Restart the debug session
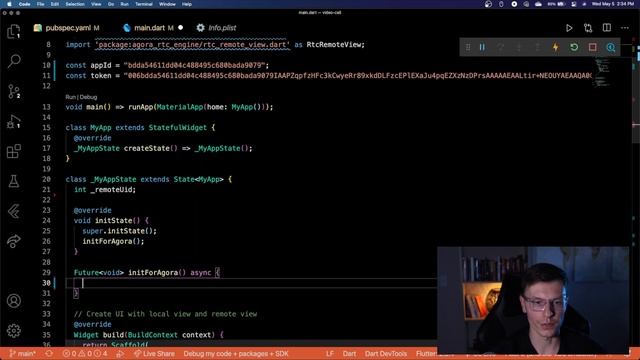This screenshot has height=360, width=640. tap(574, 47)
